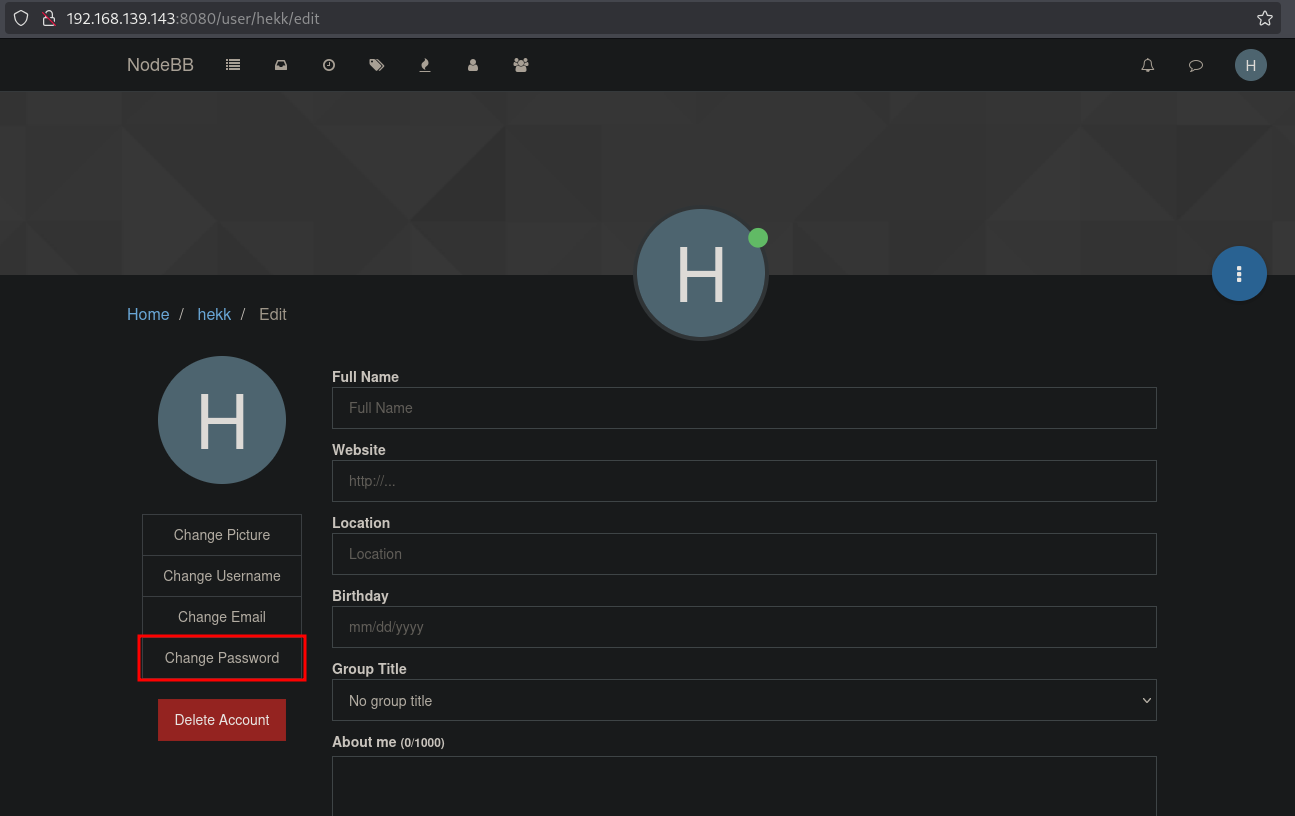Open the Recent clock icon

point(329,65)
